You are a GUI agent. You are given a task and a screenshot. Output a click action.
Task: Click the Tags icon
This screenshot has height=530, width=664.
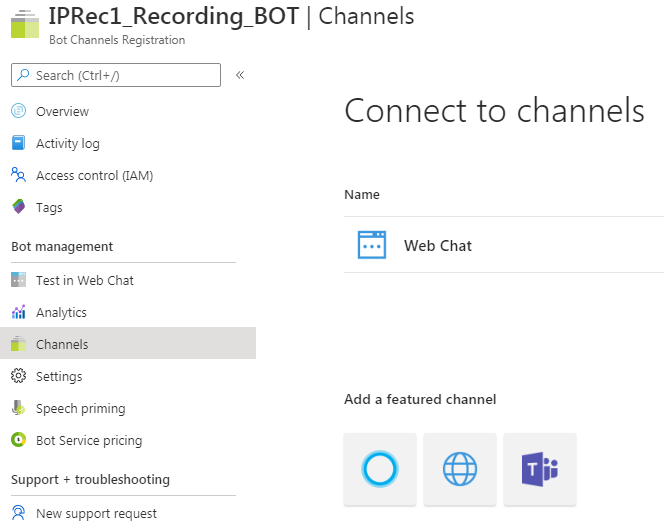tap(19, 207)
